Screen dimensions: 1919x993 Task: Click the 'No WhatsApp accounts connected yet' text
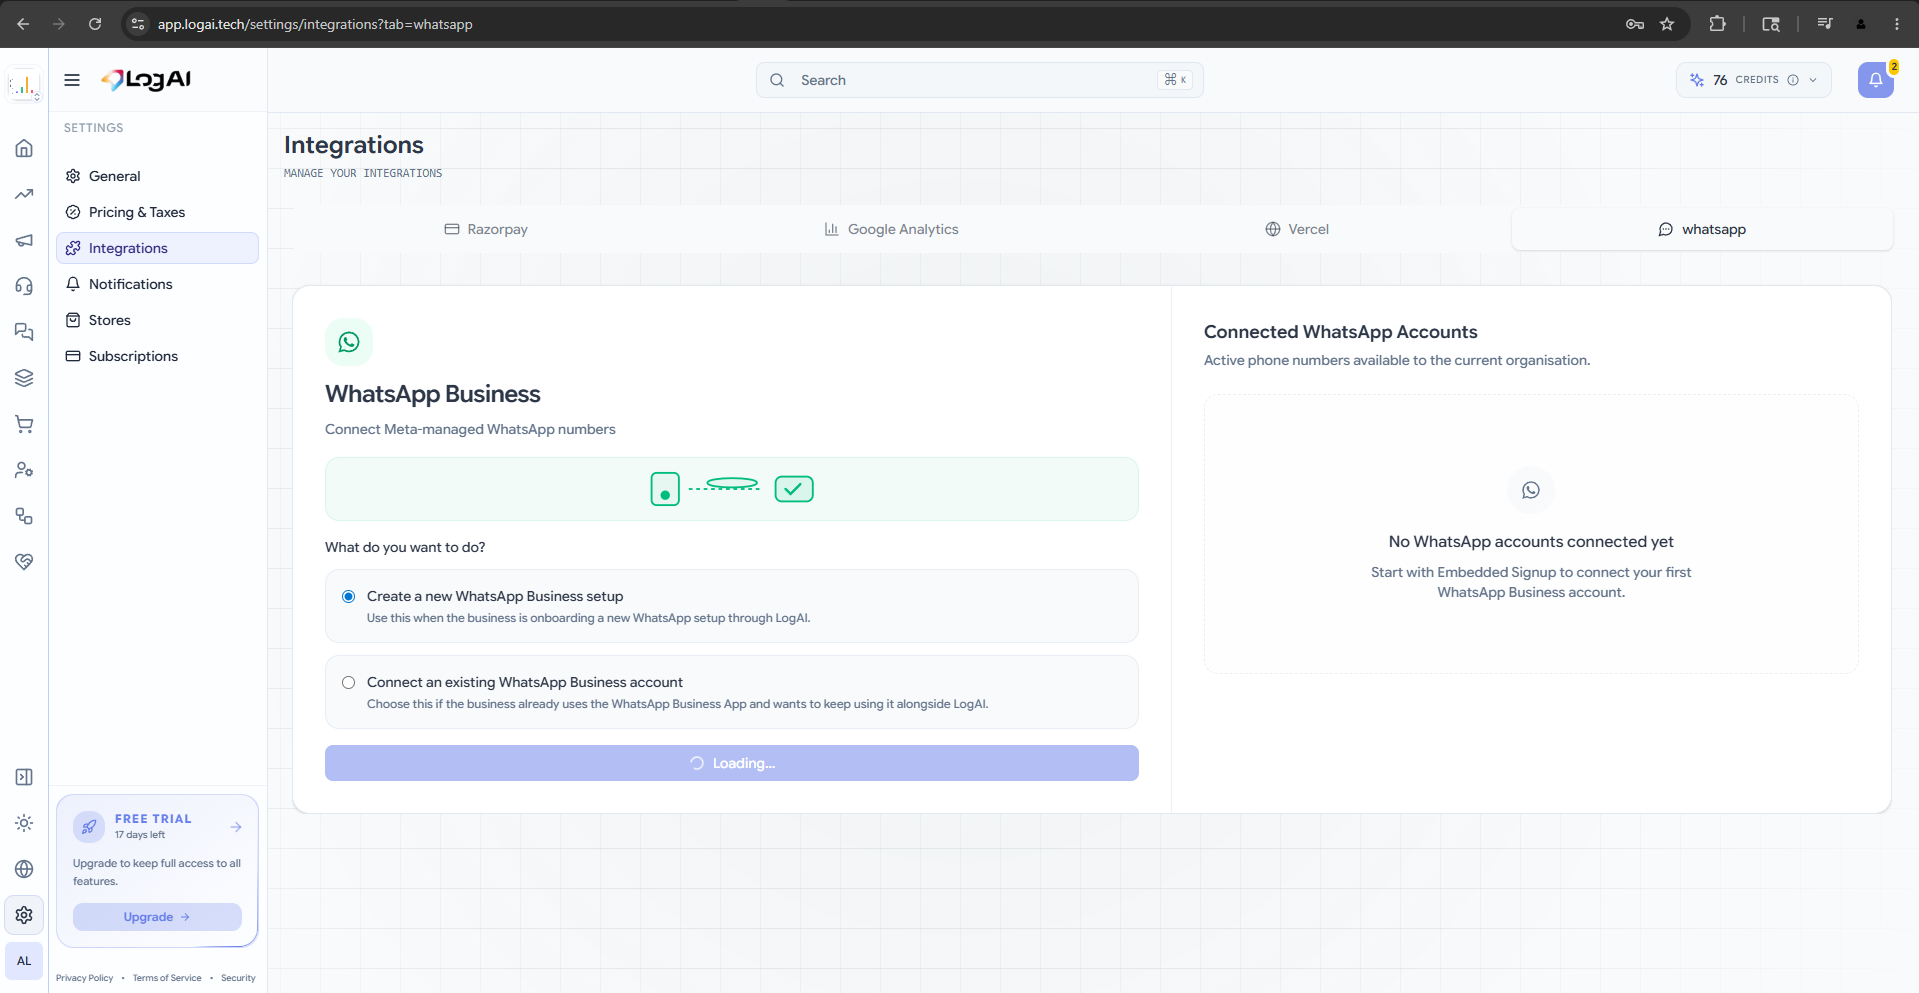(x=1531, y=542)
